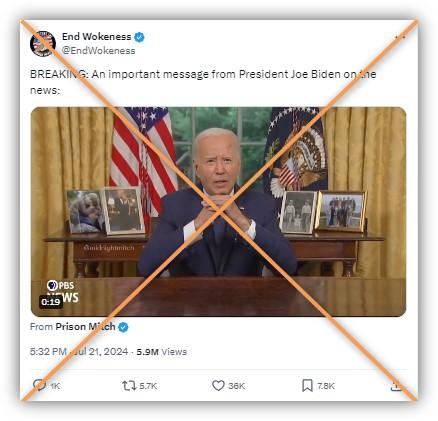Like the tweet with the heart icon
This screenshot has height=421, width=438.
click(x=218, y=386)
